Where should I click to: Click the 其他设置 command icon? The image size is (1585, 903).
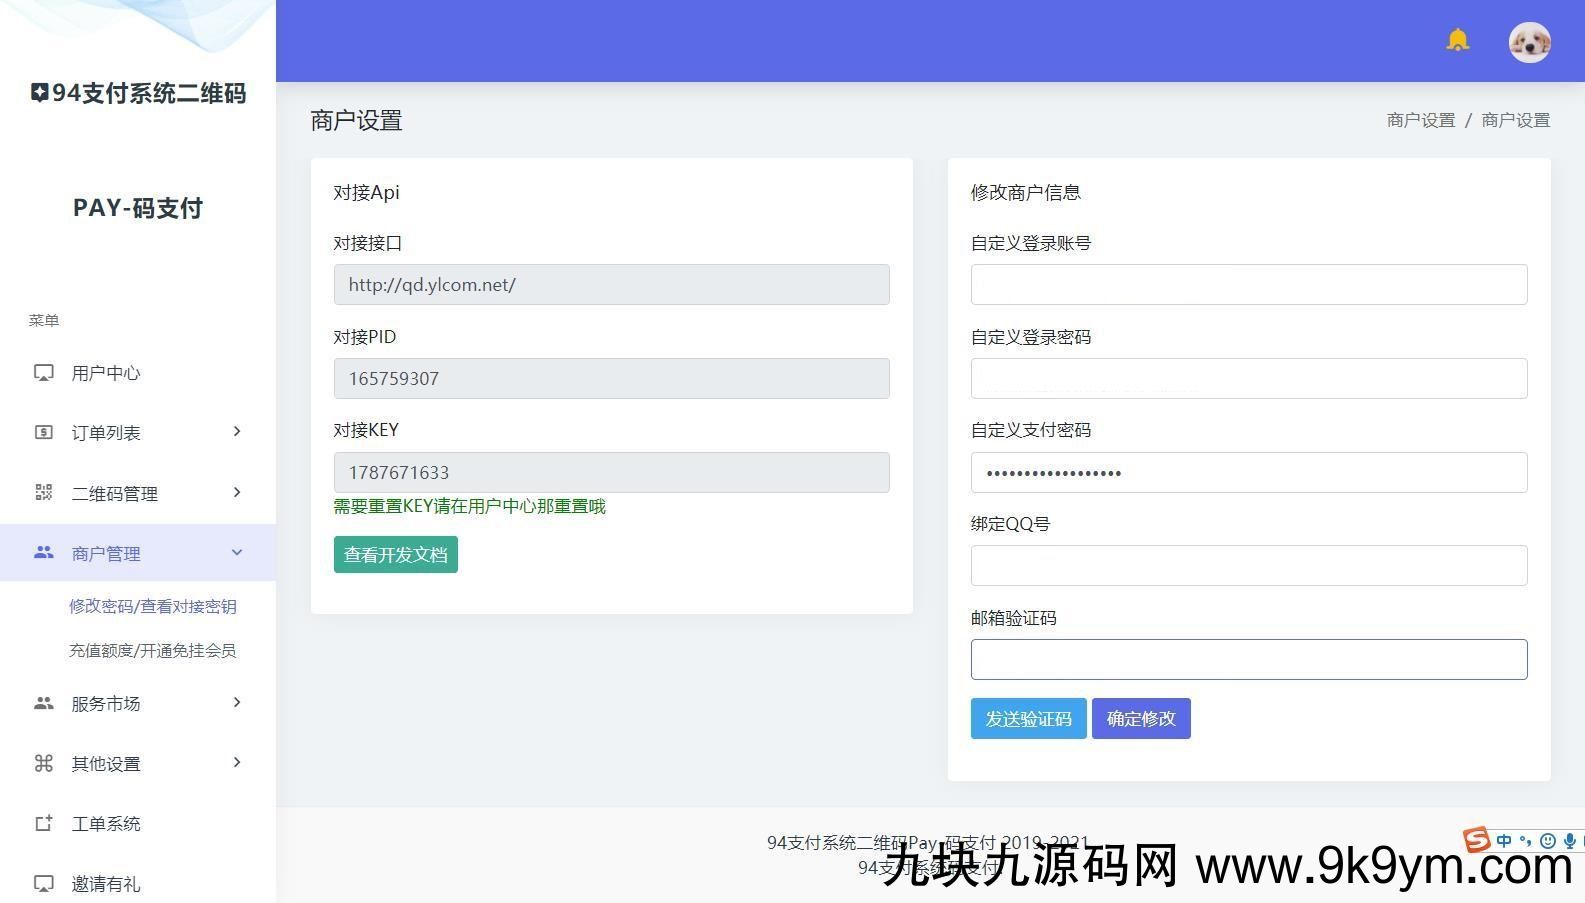44,763
